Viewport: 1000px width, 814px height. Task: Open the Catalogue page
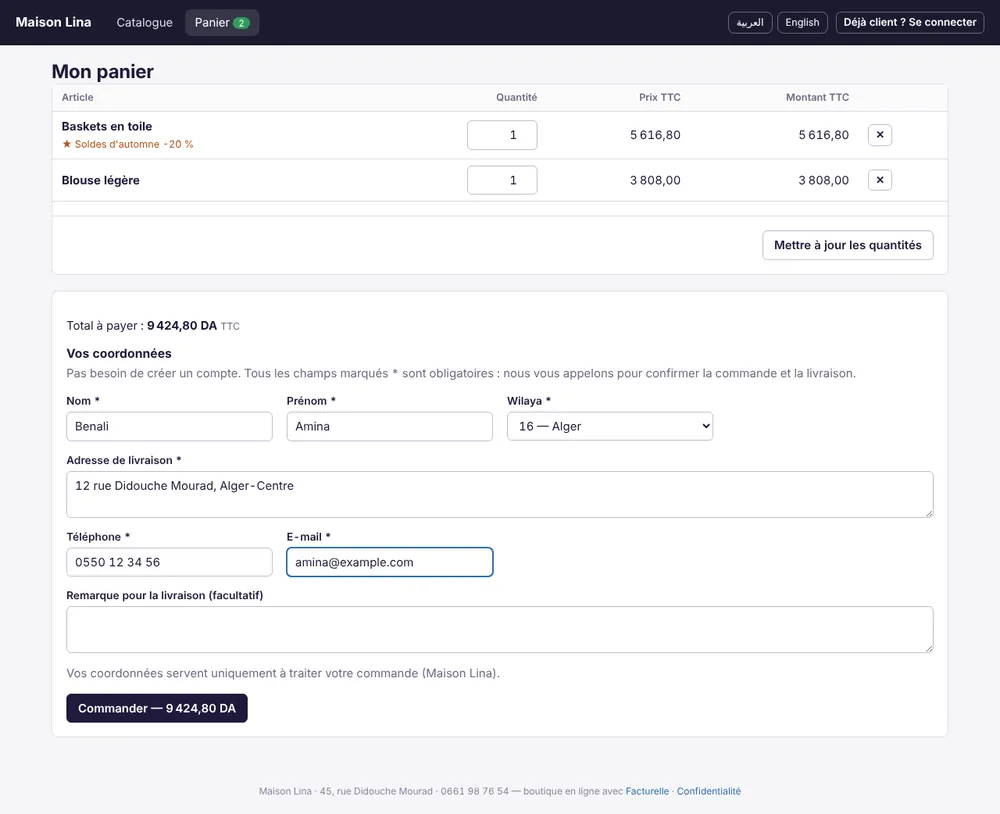[144, 22]
